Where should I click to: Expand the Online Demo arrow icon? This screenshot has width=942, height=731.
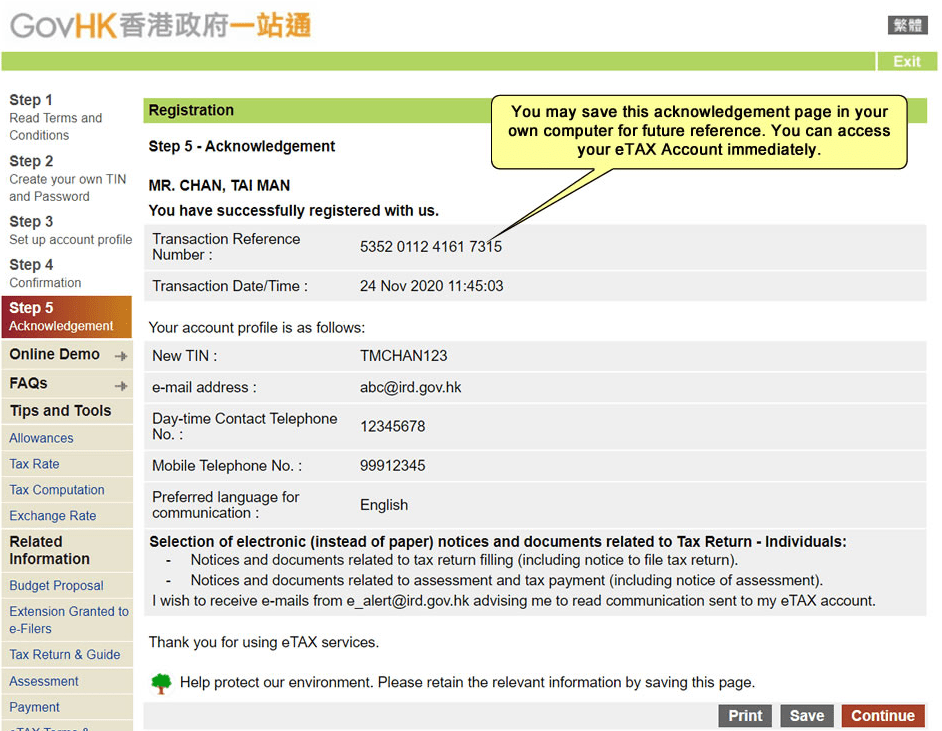click(x=121, y=356)
